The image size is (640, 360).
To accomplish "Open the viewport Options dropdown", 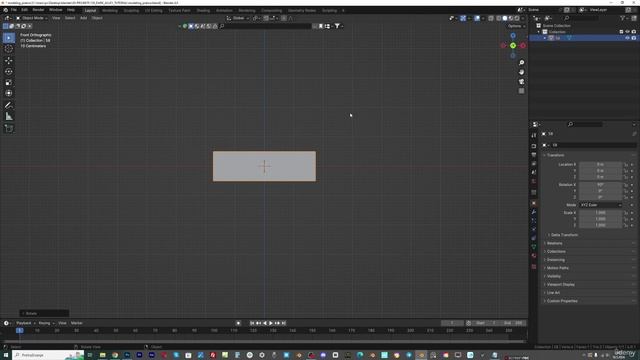I will [x=516, y=26].
